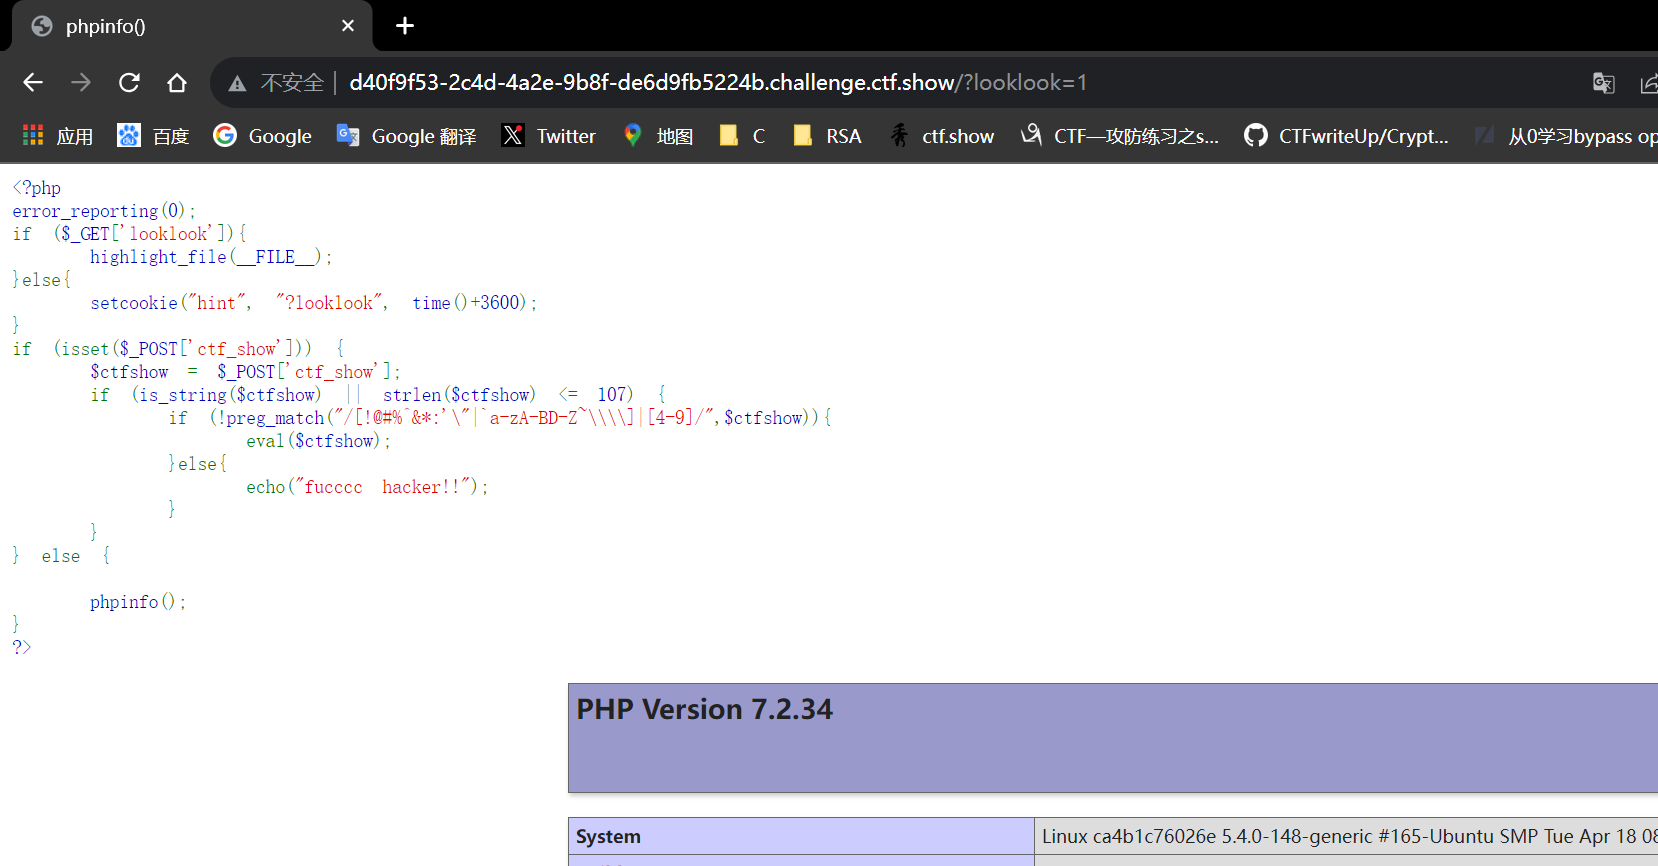Go back to the previous page

click(33, 82)
